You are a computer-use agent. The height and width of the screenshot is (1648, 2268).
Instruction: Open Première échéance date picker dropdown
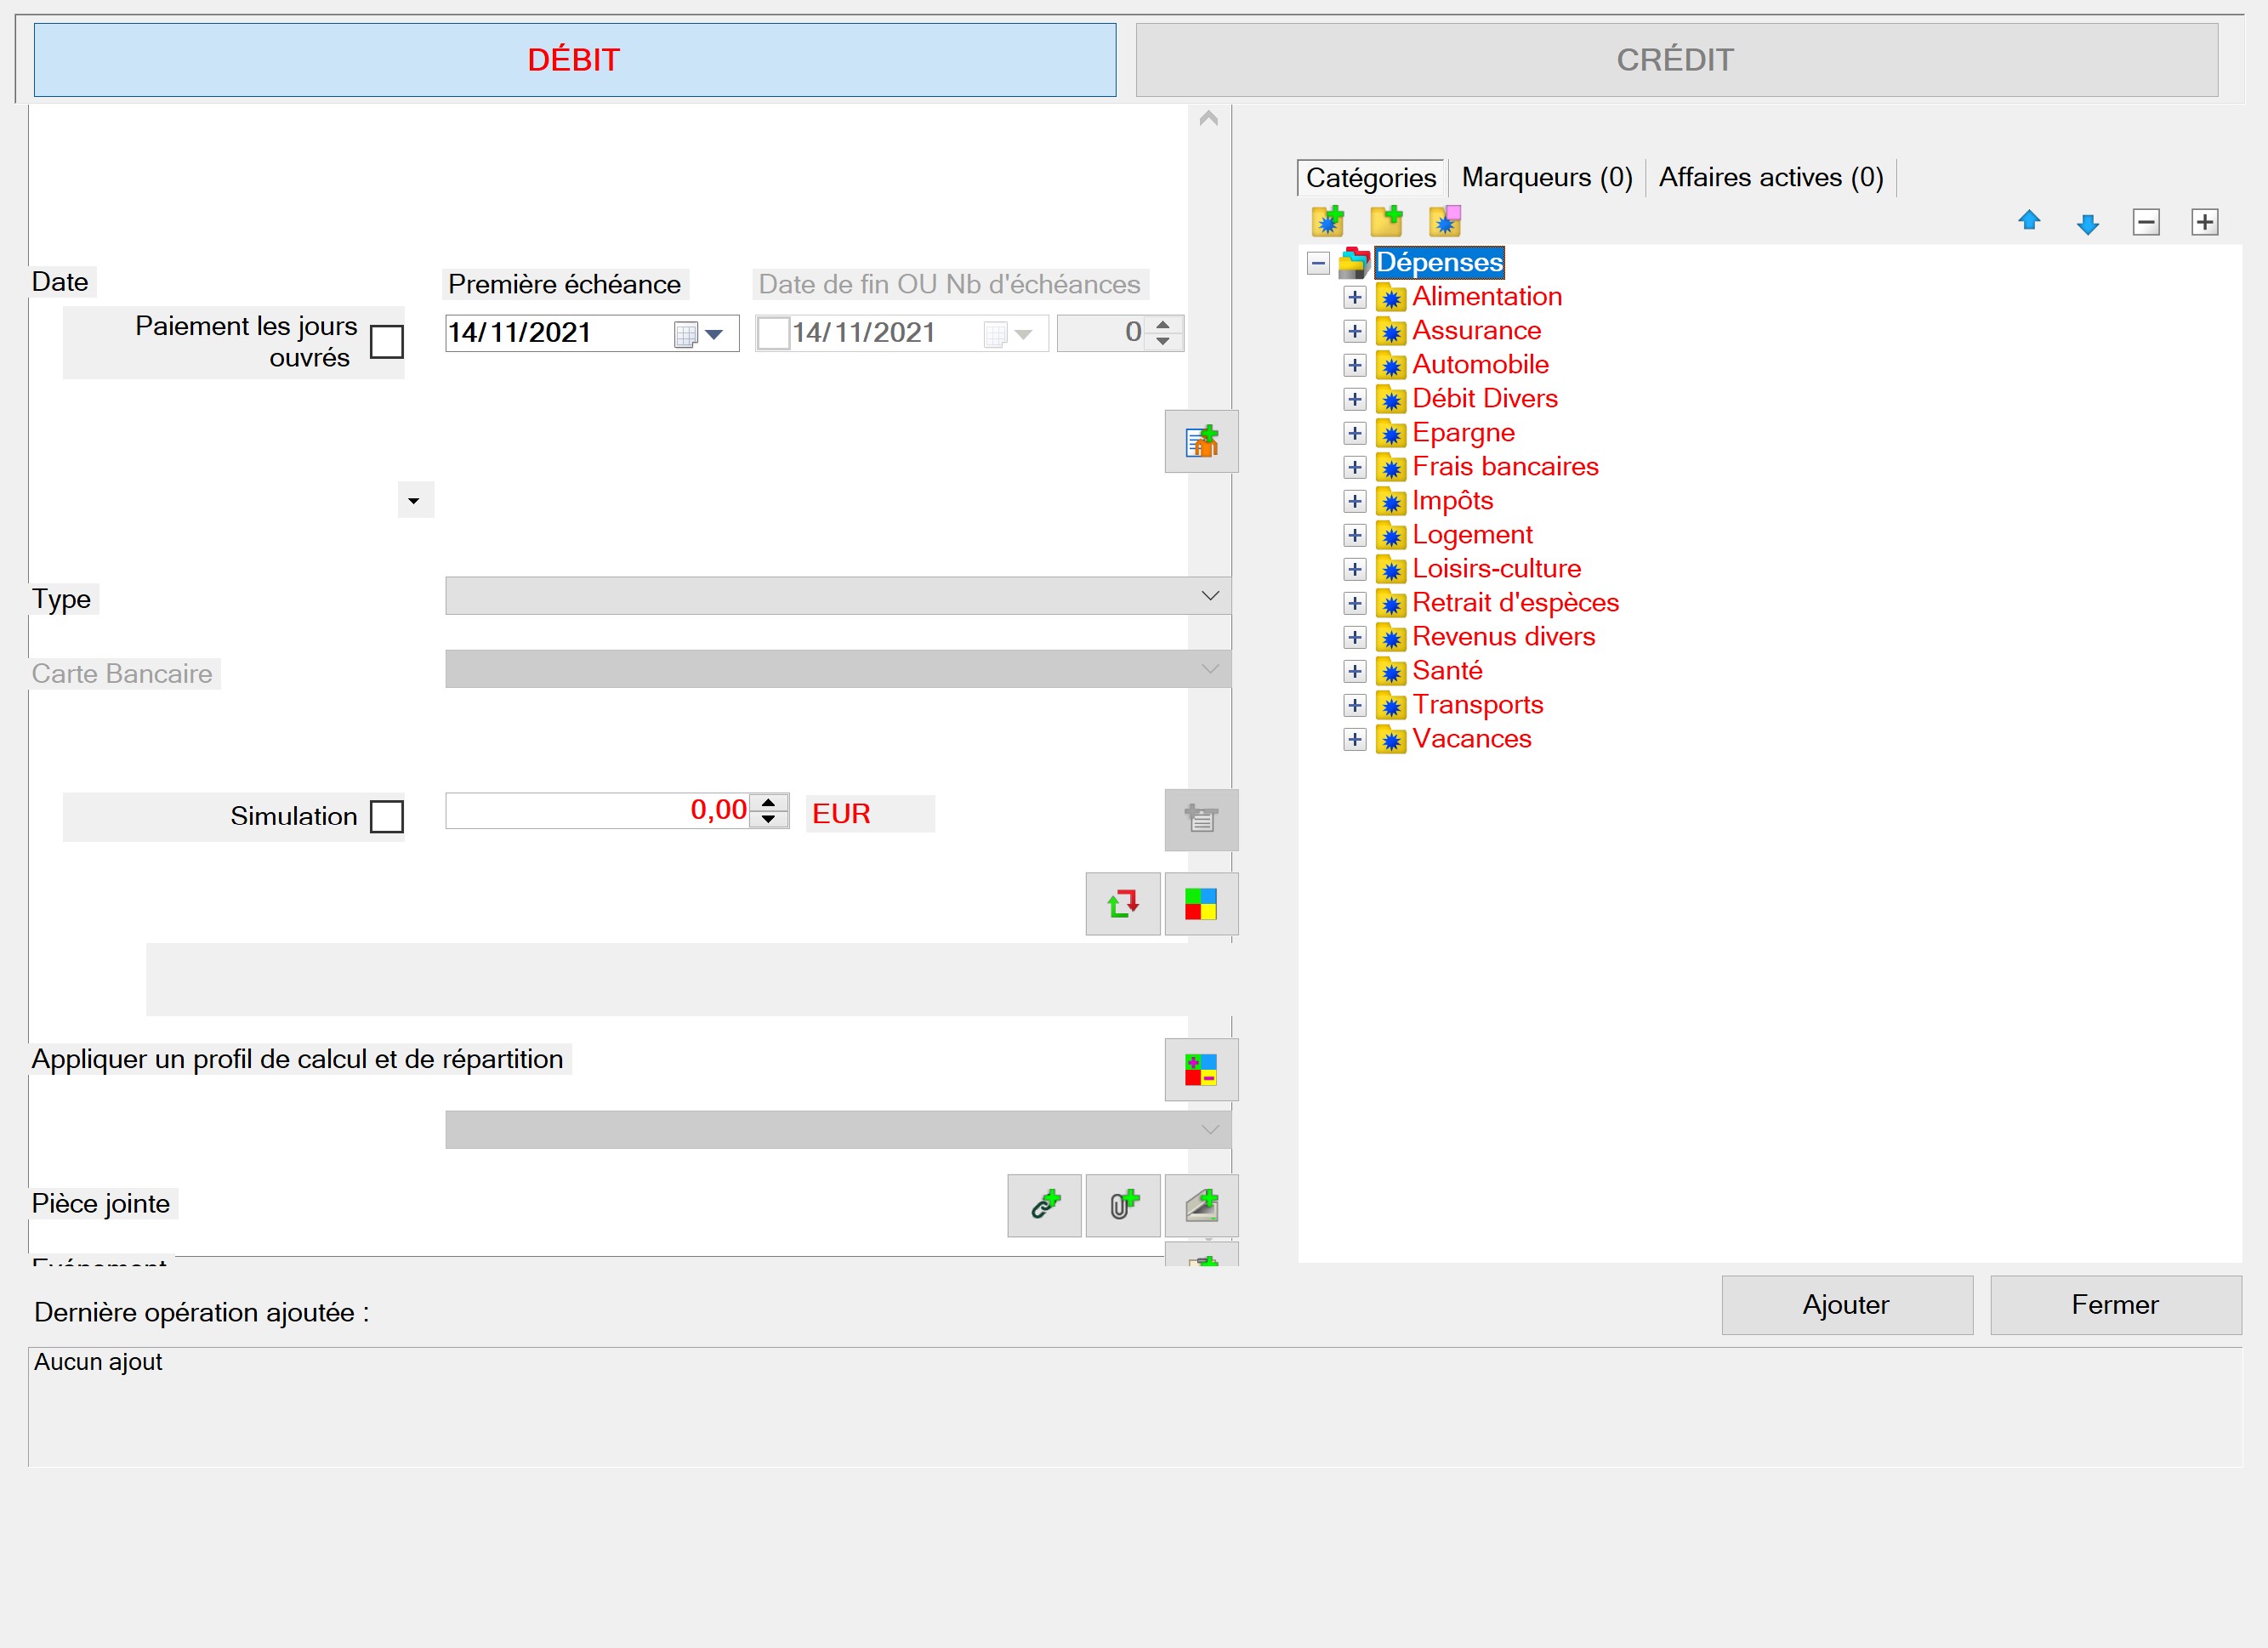[x=714, y=334]
